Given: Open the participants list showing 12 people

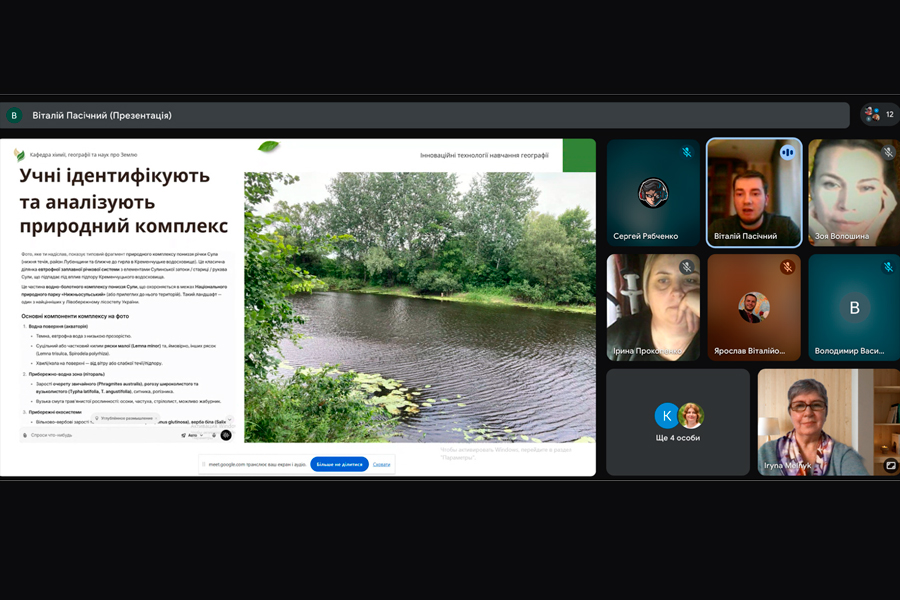Looking at the screenshot, I should pos(880,114).
